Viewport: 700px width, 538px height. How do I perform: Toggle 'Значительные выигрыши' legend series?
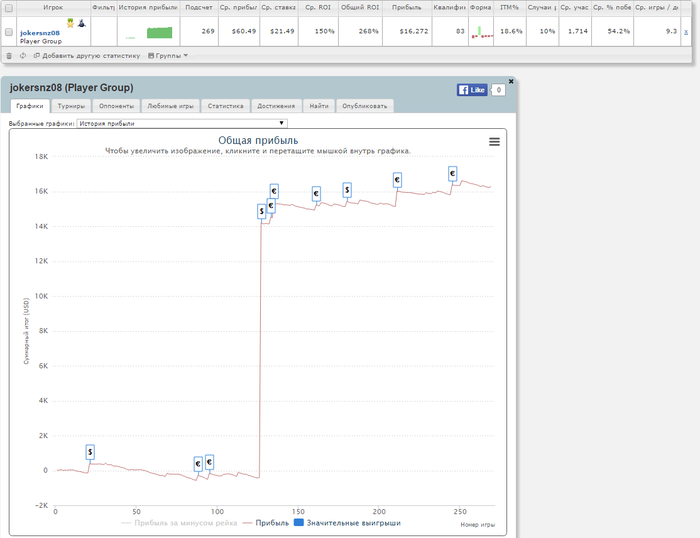click(x=347, y=523)
